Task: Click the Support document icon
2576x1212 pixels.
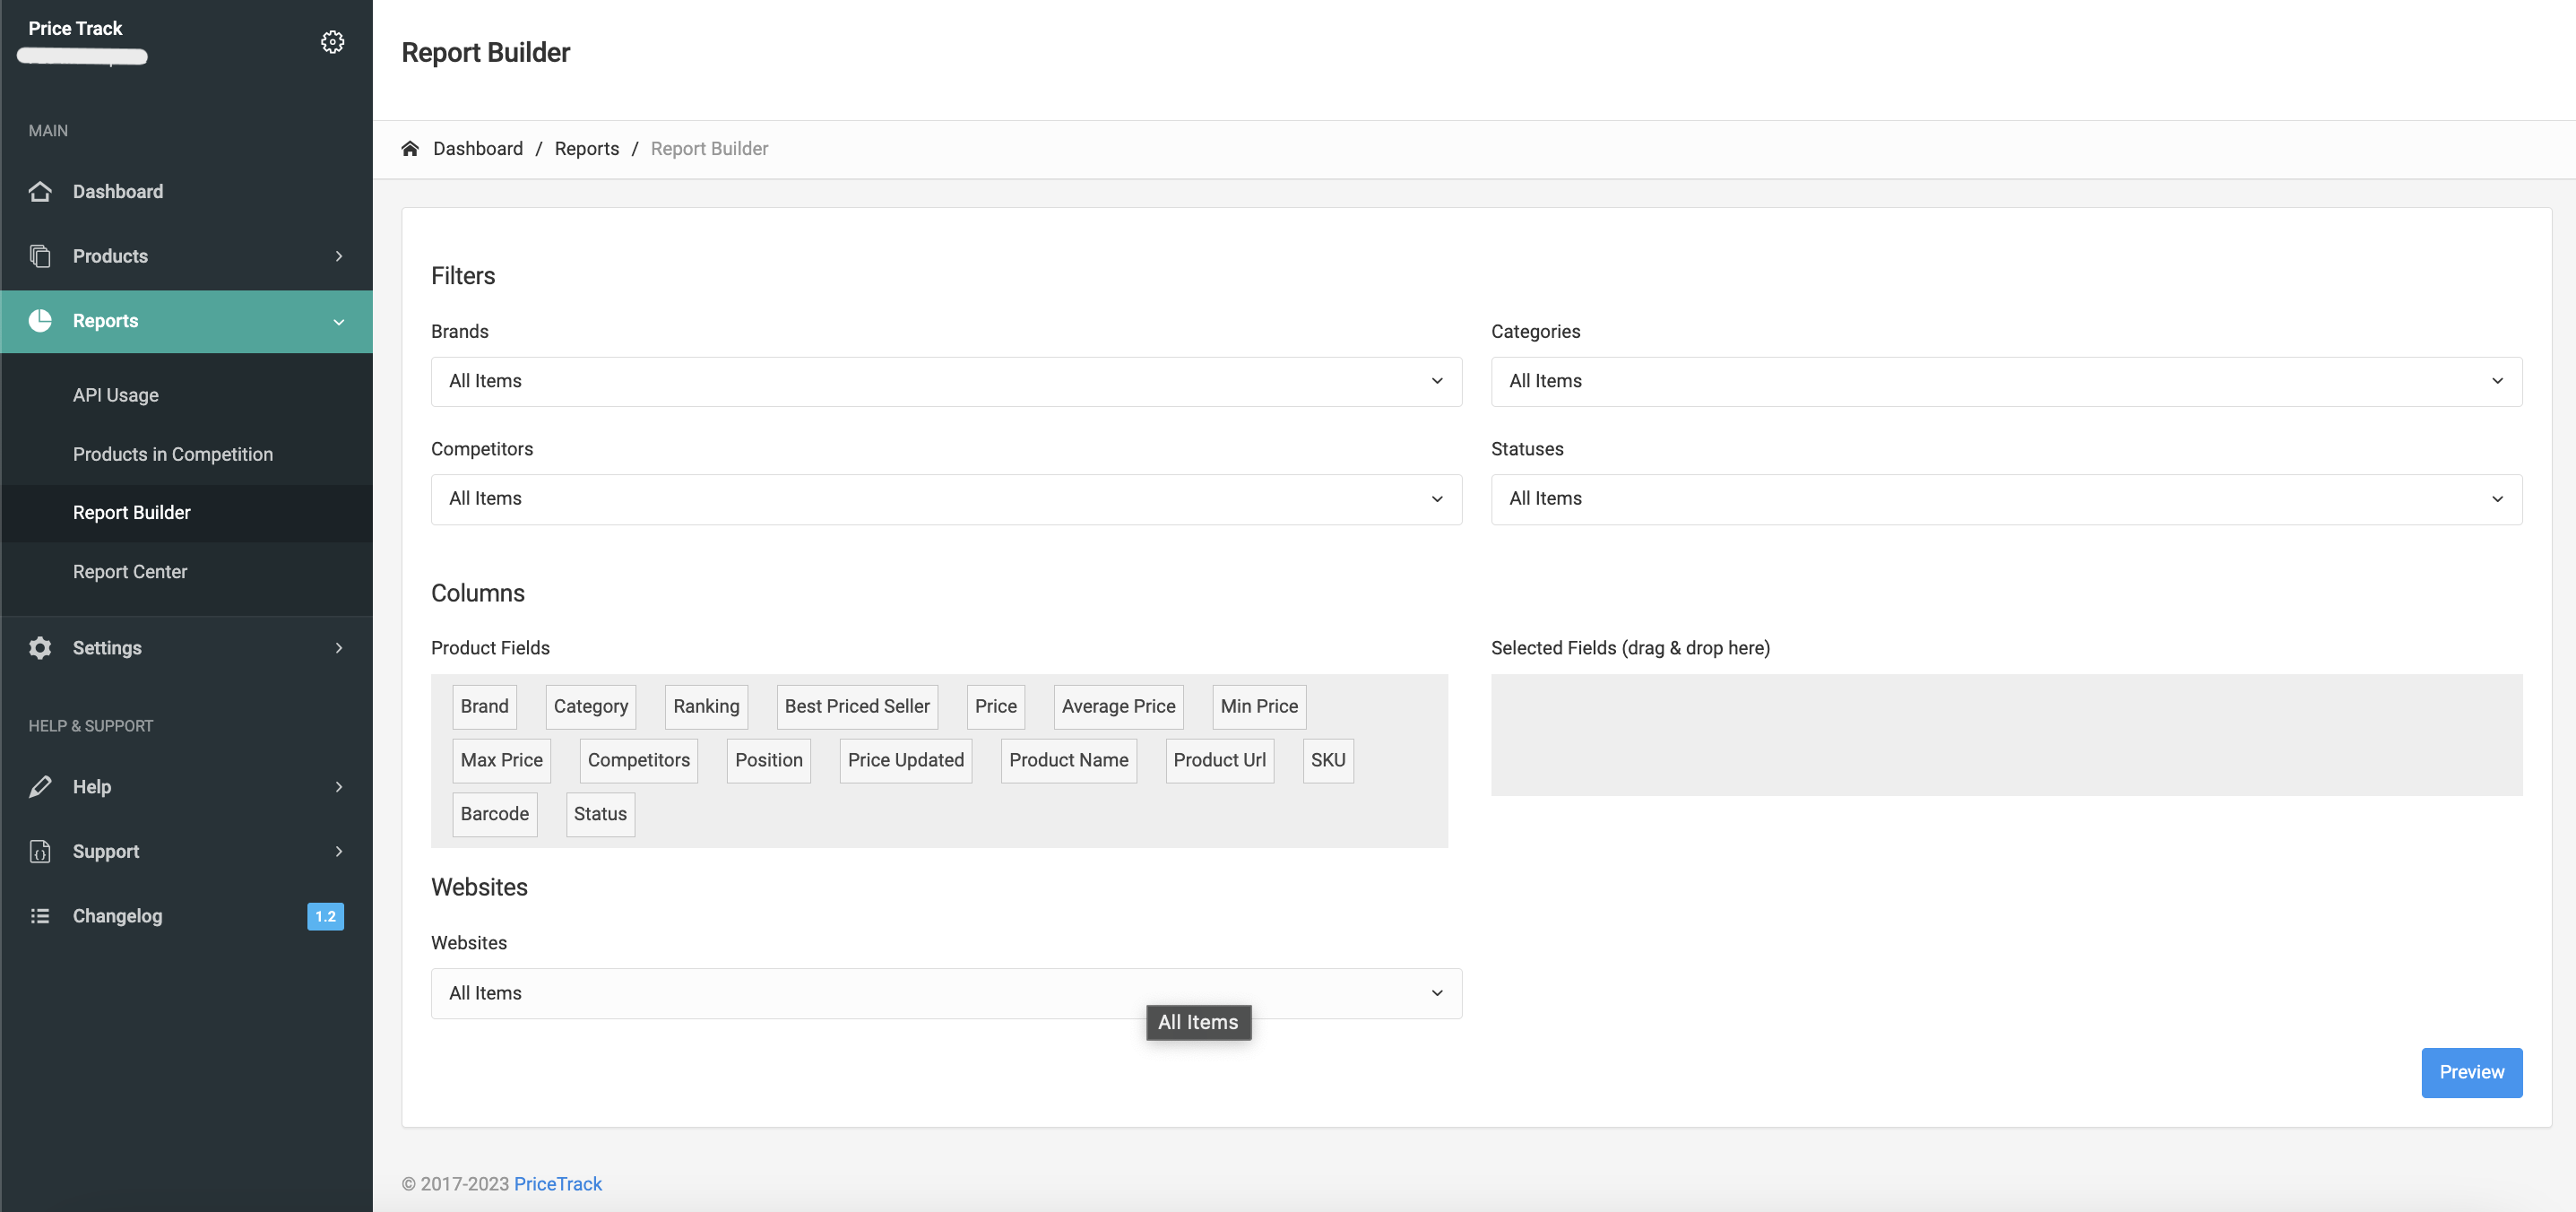Action: pyautogui.click(x=40, y=852)
